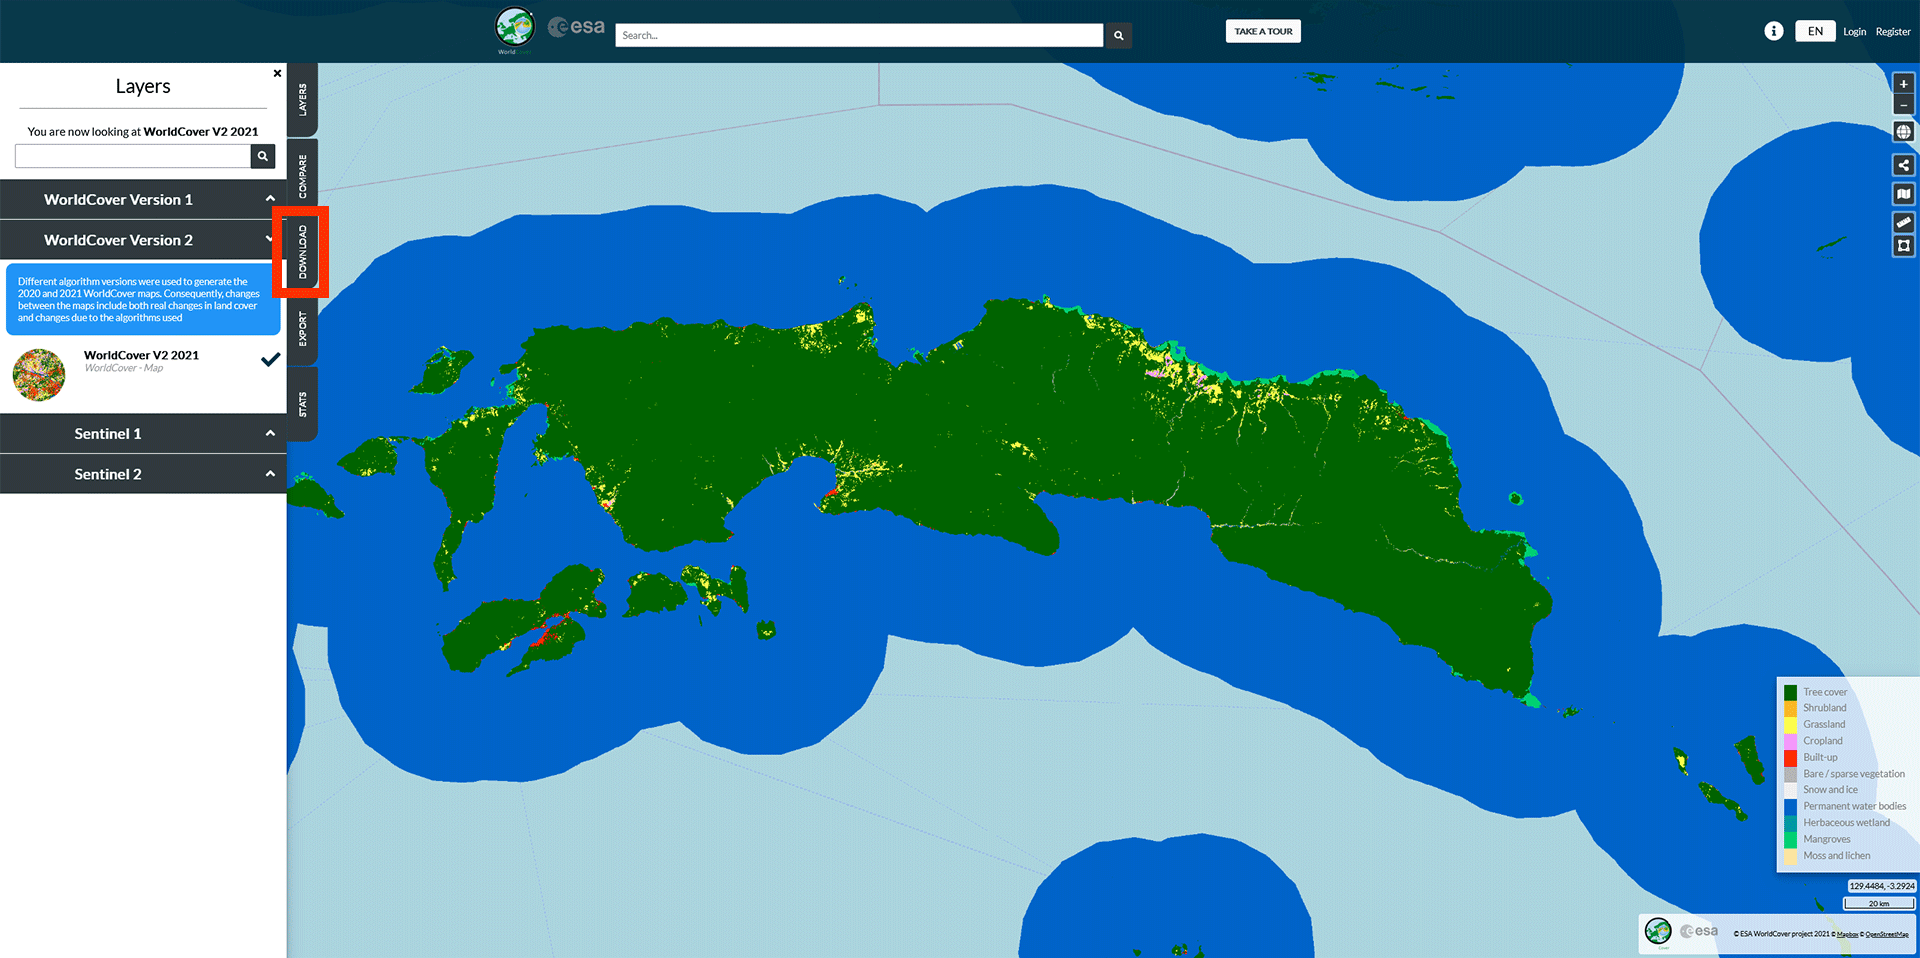The image size is (1920, 958).
Task: Open the info icon in header
Action: coord(1773,31)
